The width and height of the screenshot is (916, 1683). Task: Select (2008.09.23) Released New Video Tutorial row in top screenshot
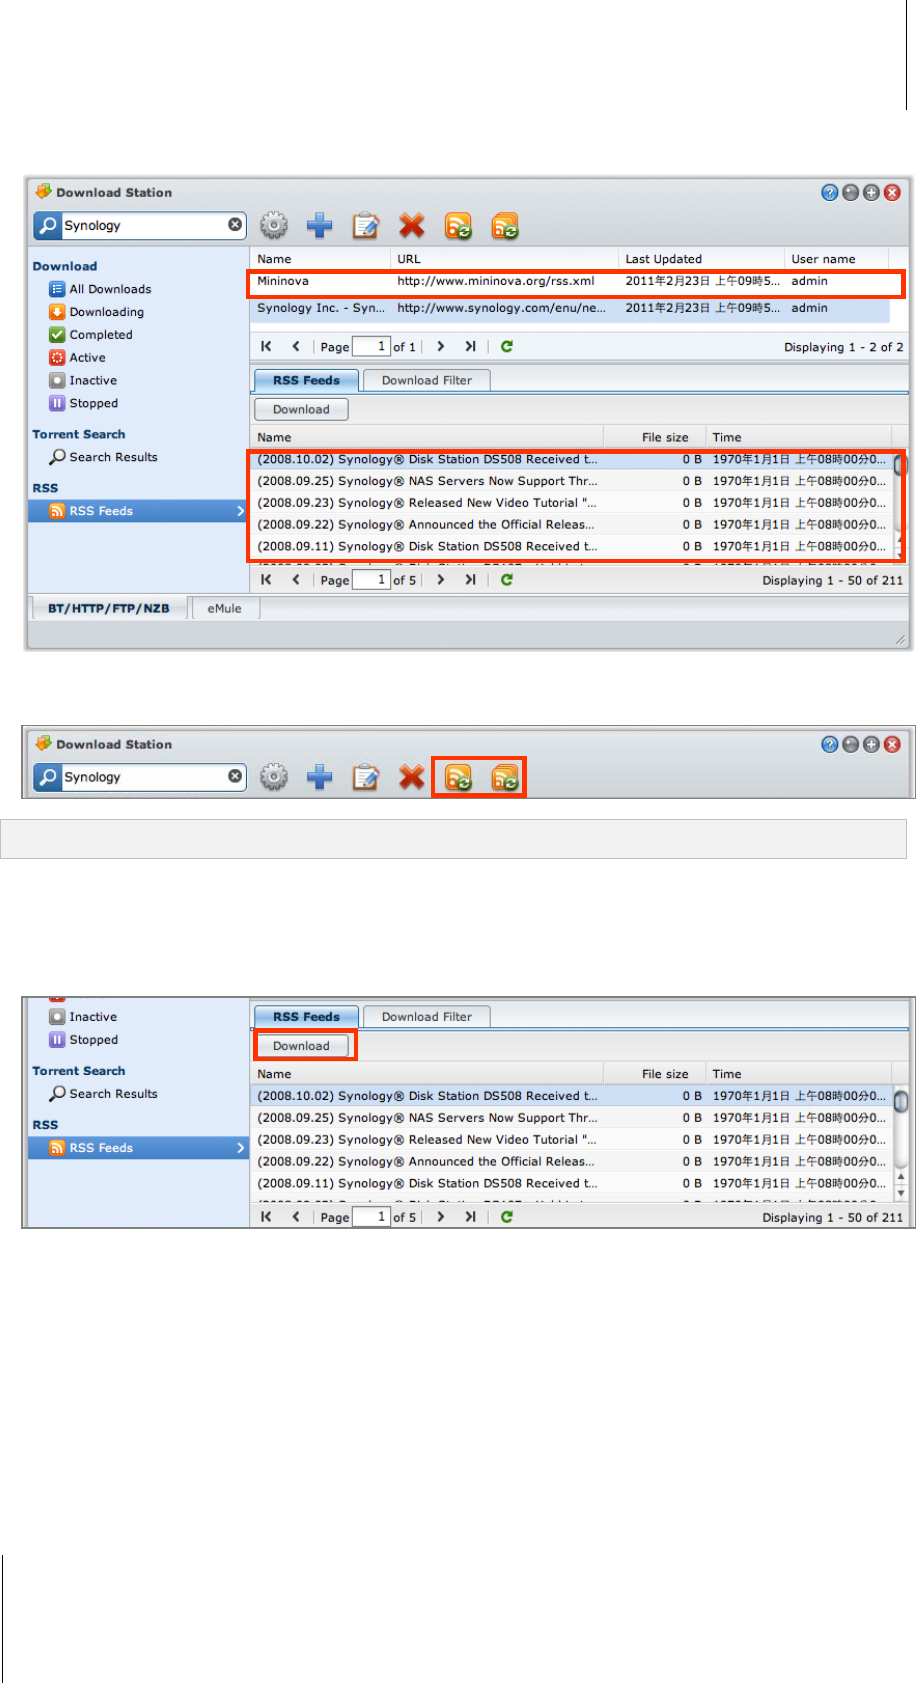(x=571, y=503)
